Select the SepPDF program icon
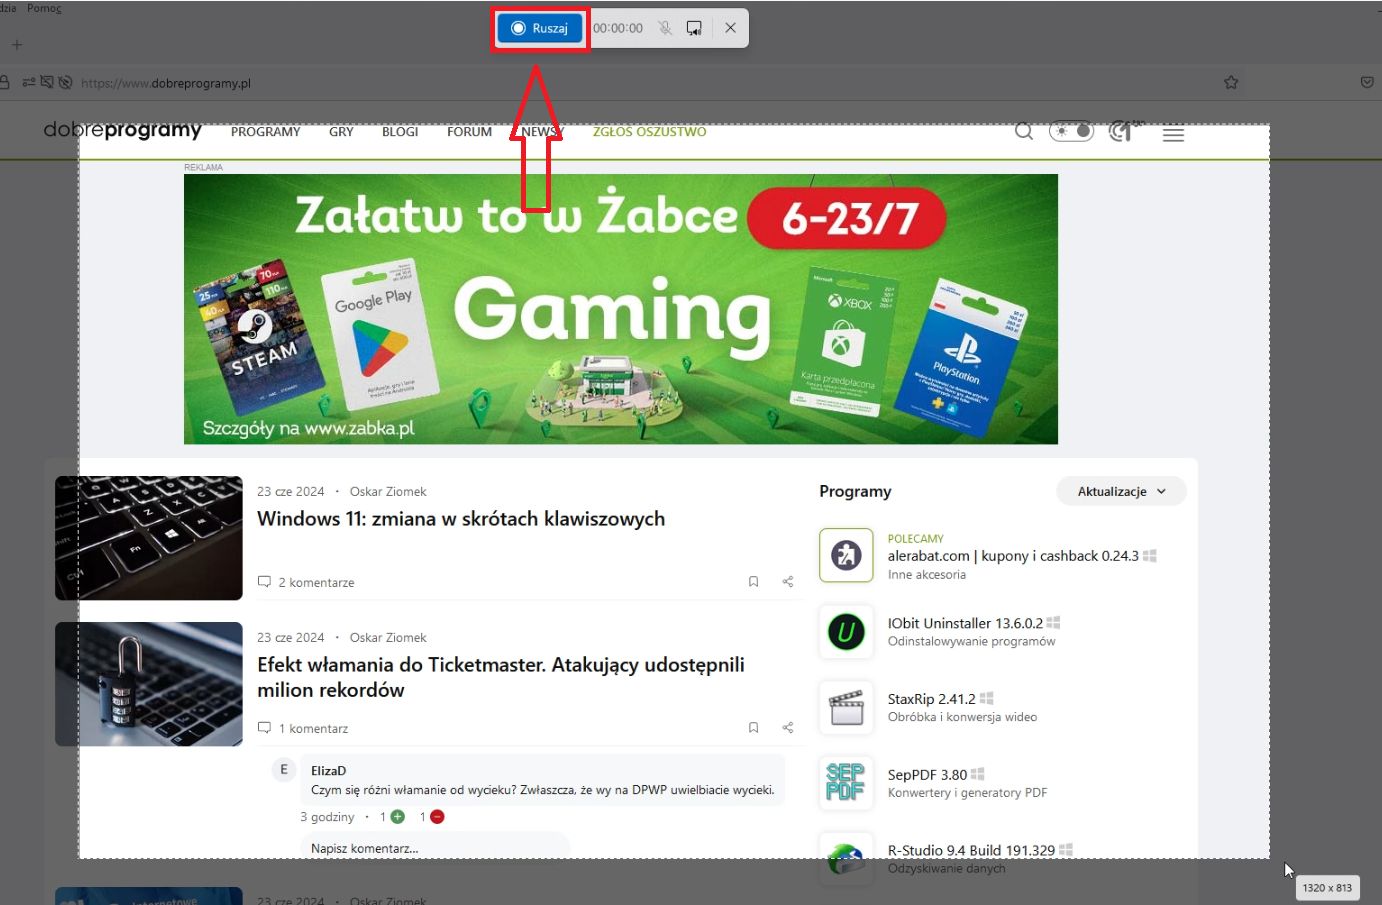The width and height of the screenshot is (1382, 905). pyautogui.click(x=845, y=783)
